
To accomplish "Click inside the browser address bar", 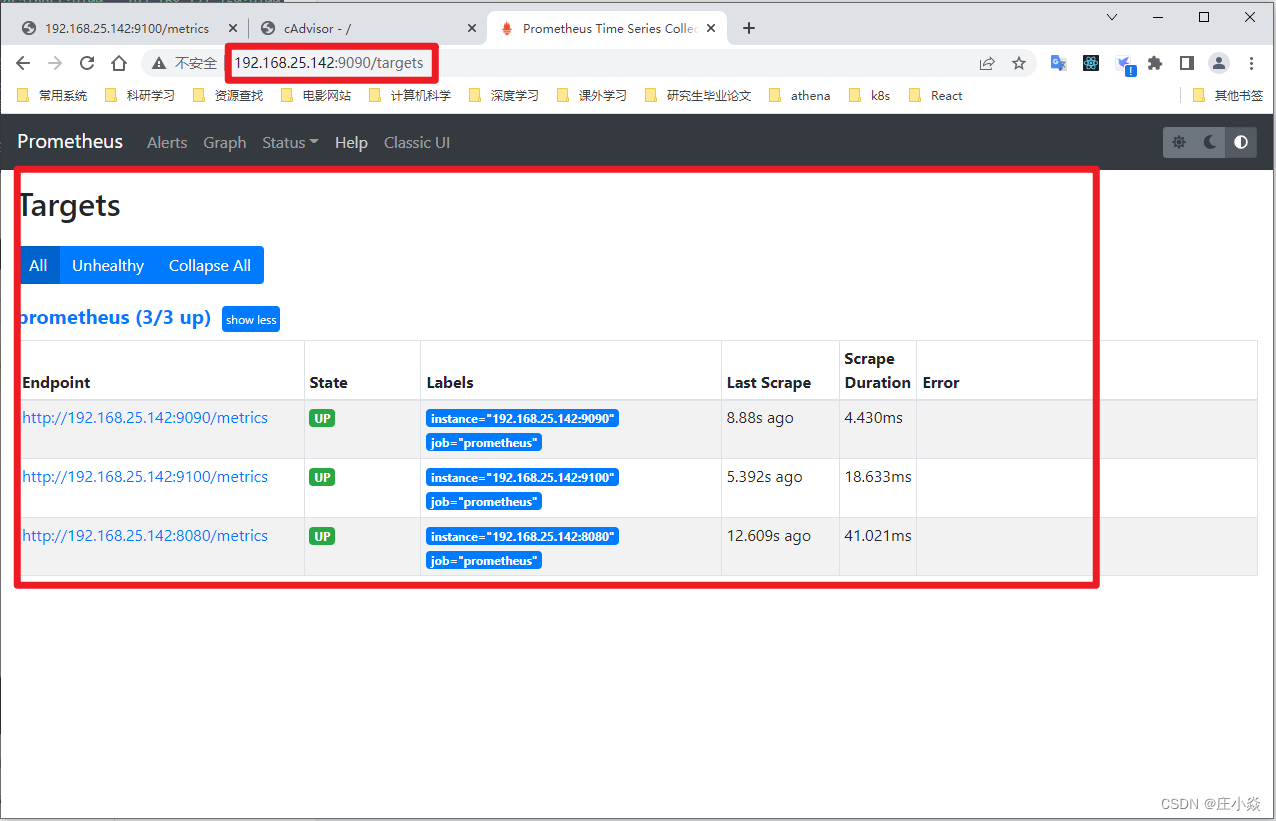I will pyautogui.click(x=331, y=62).
